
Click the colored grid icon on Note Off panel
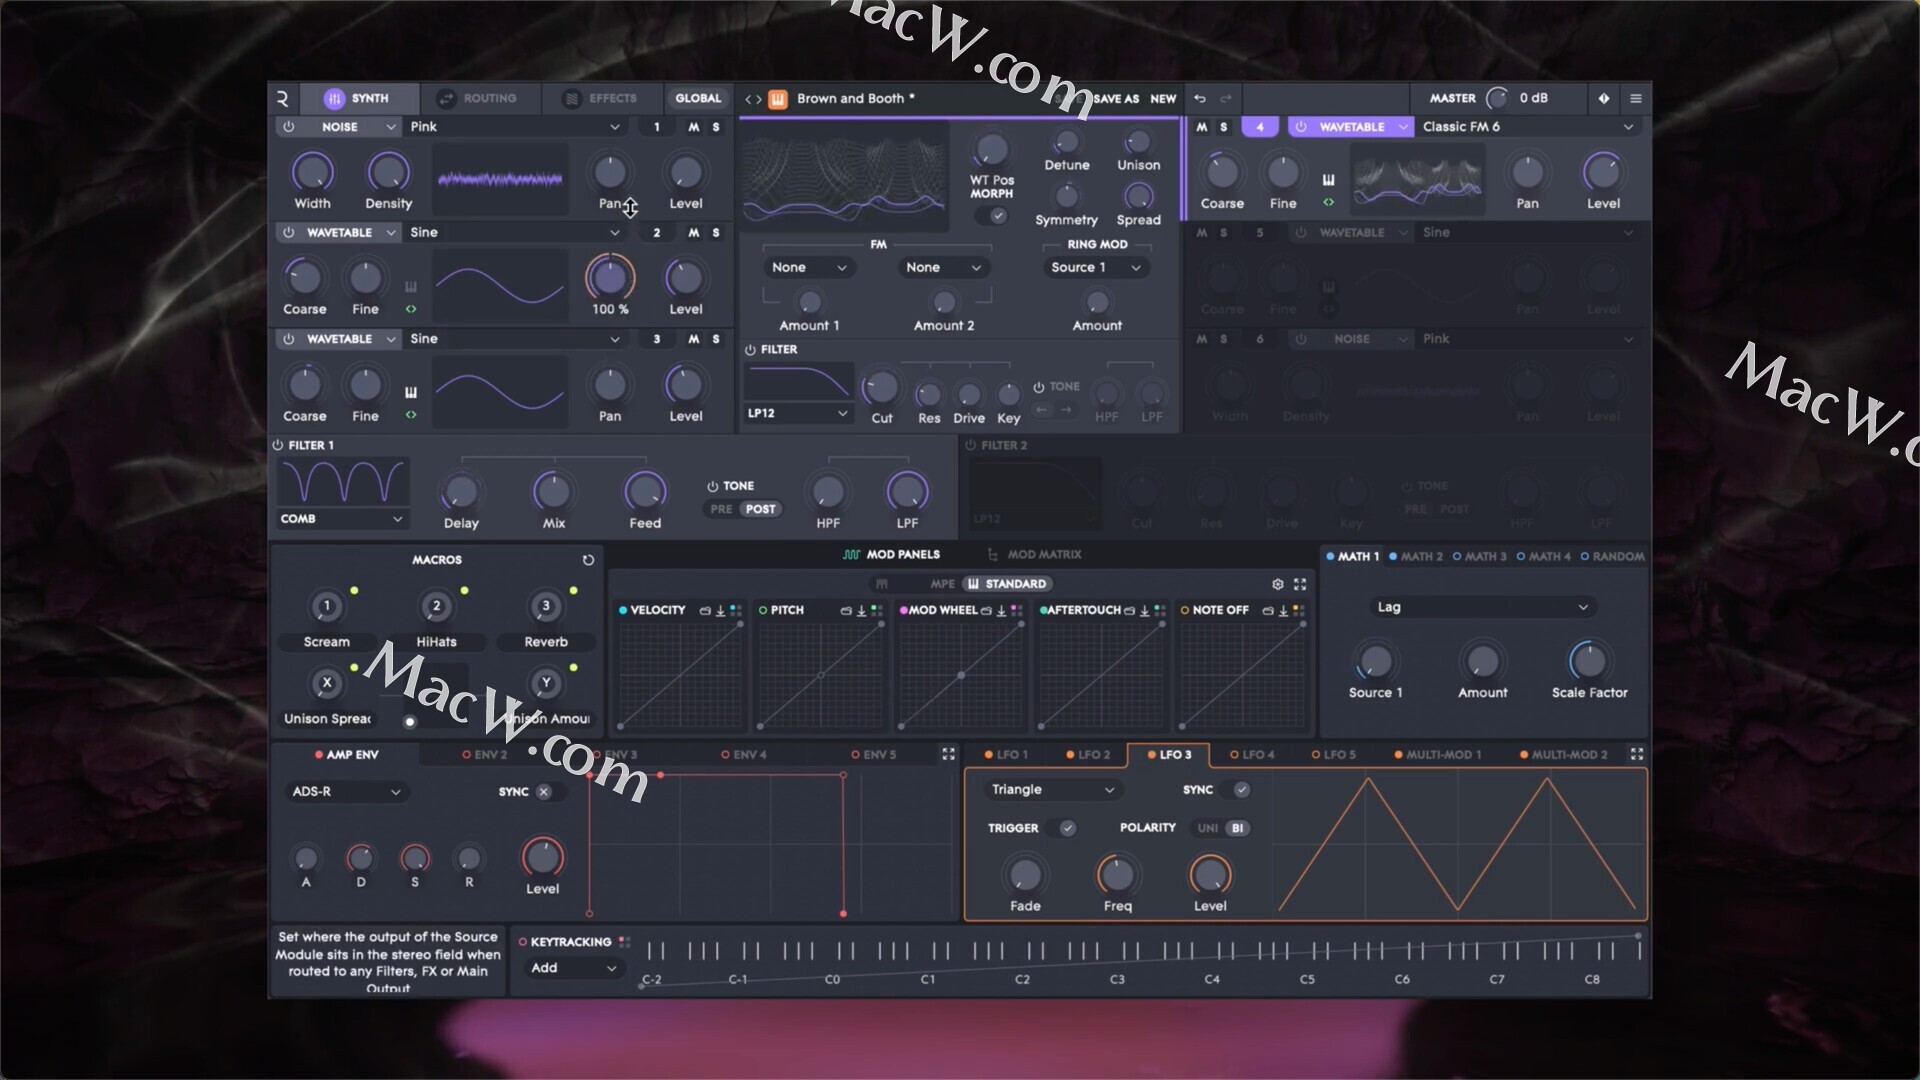tap(1298, 610)
